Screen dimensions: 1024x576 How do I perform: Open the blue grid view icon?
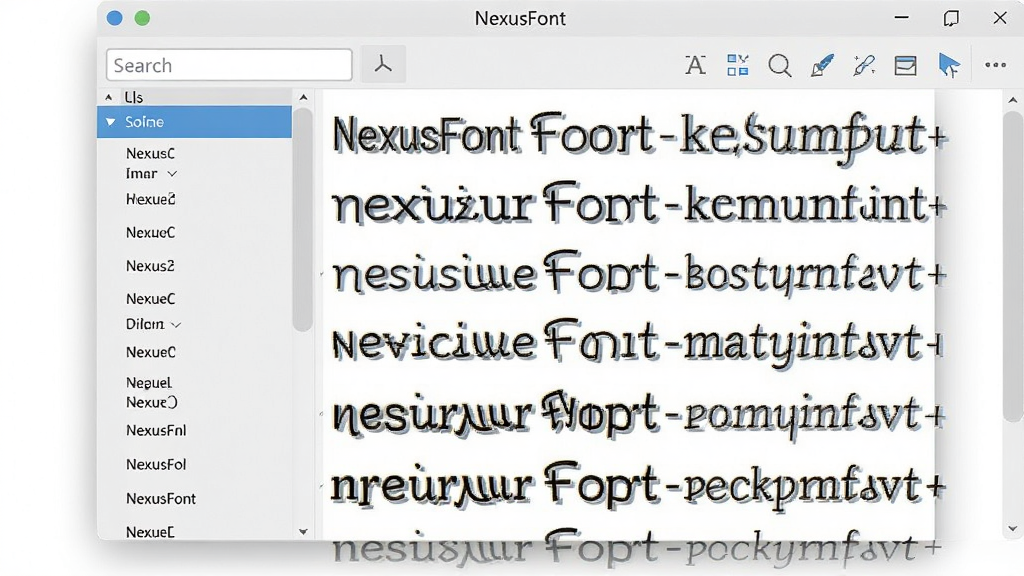coord(737,65)
